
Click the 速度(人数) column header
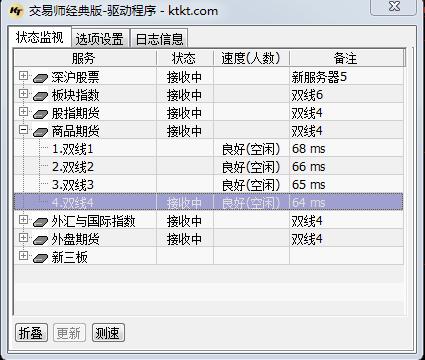(251, 58)
